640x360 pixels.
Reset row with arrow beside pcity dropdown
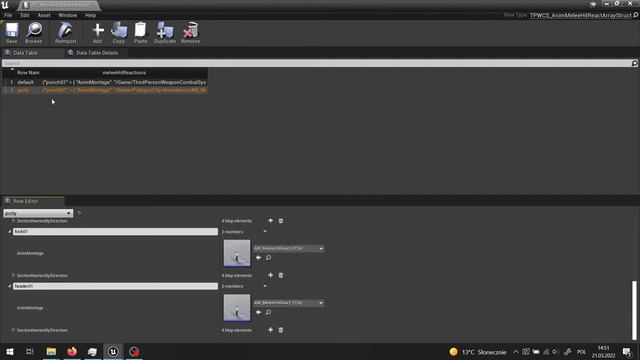79,213
